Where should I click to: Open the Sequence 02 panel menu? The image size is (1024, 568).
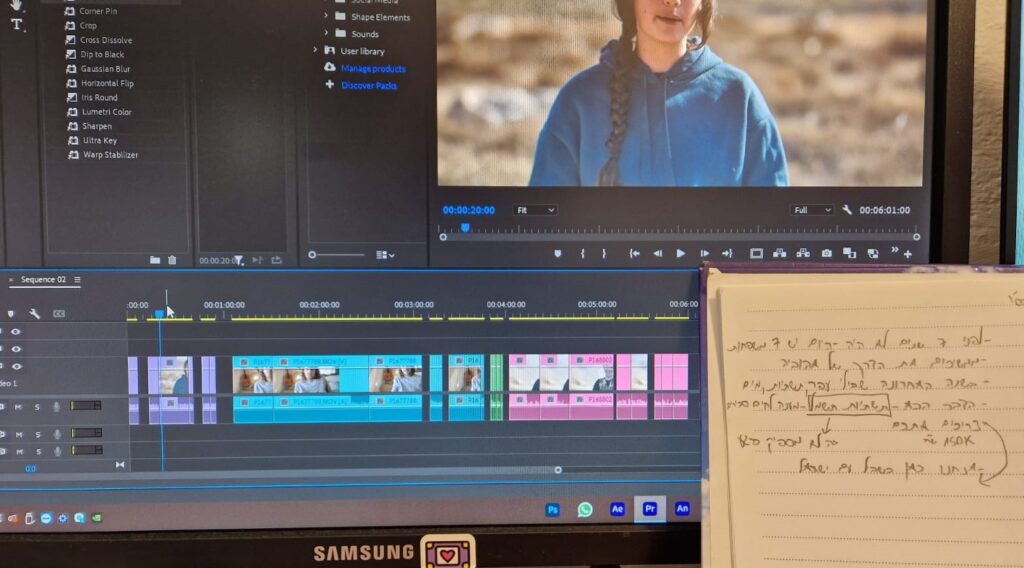click(77, 280)
